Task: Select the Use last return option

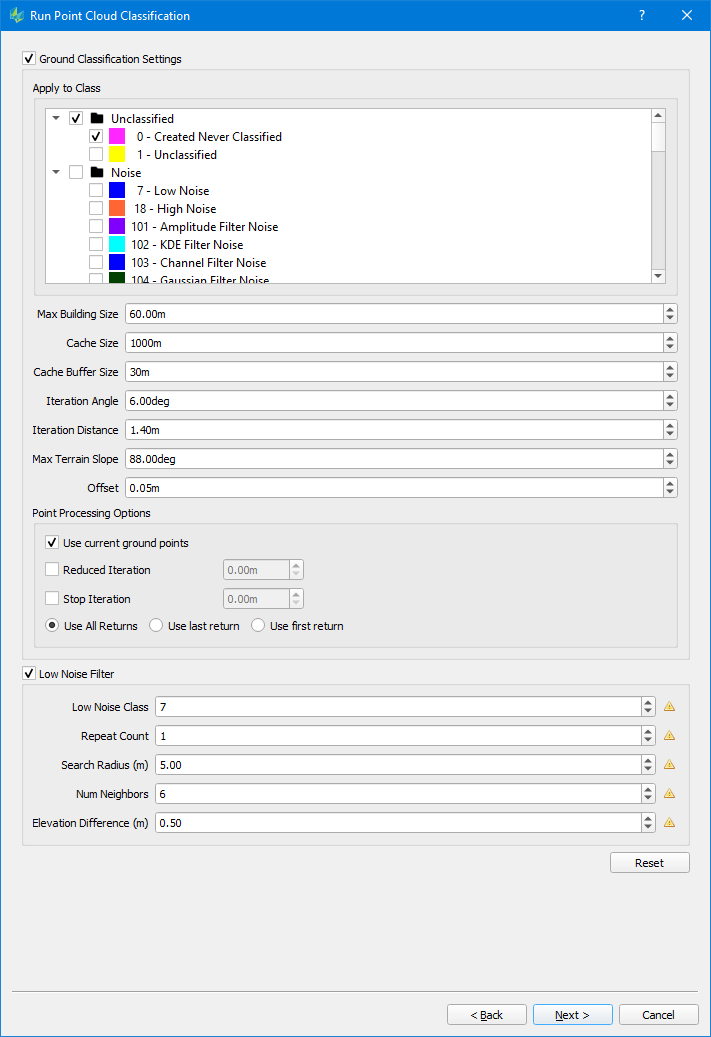Action: point(156,626)
